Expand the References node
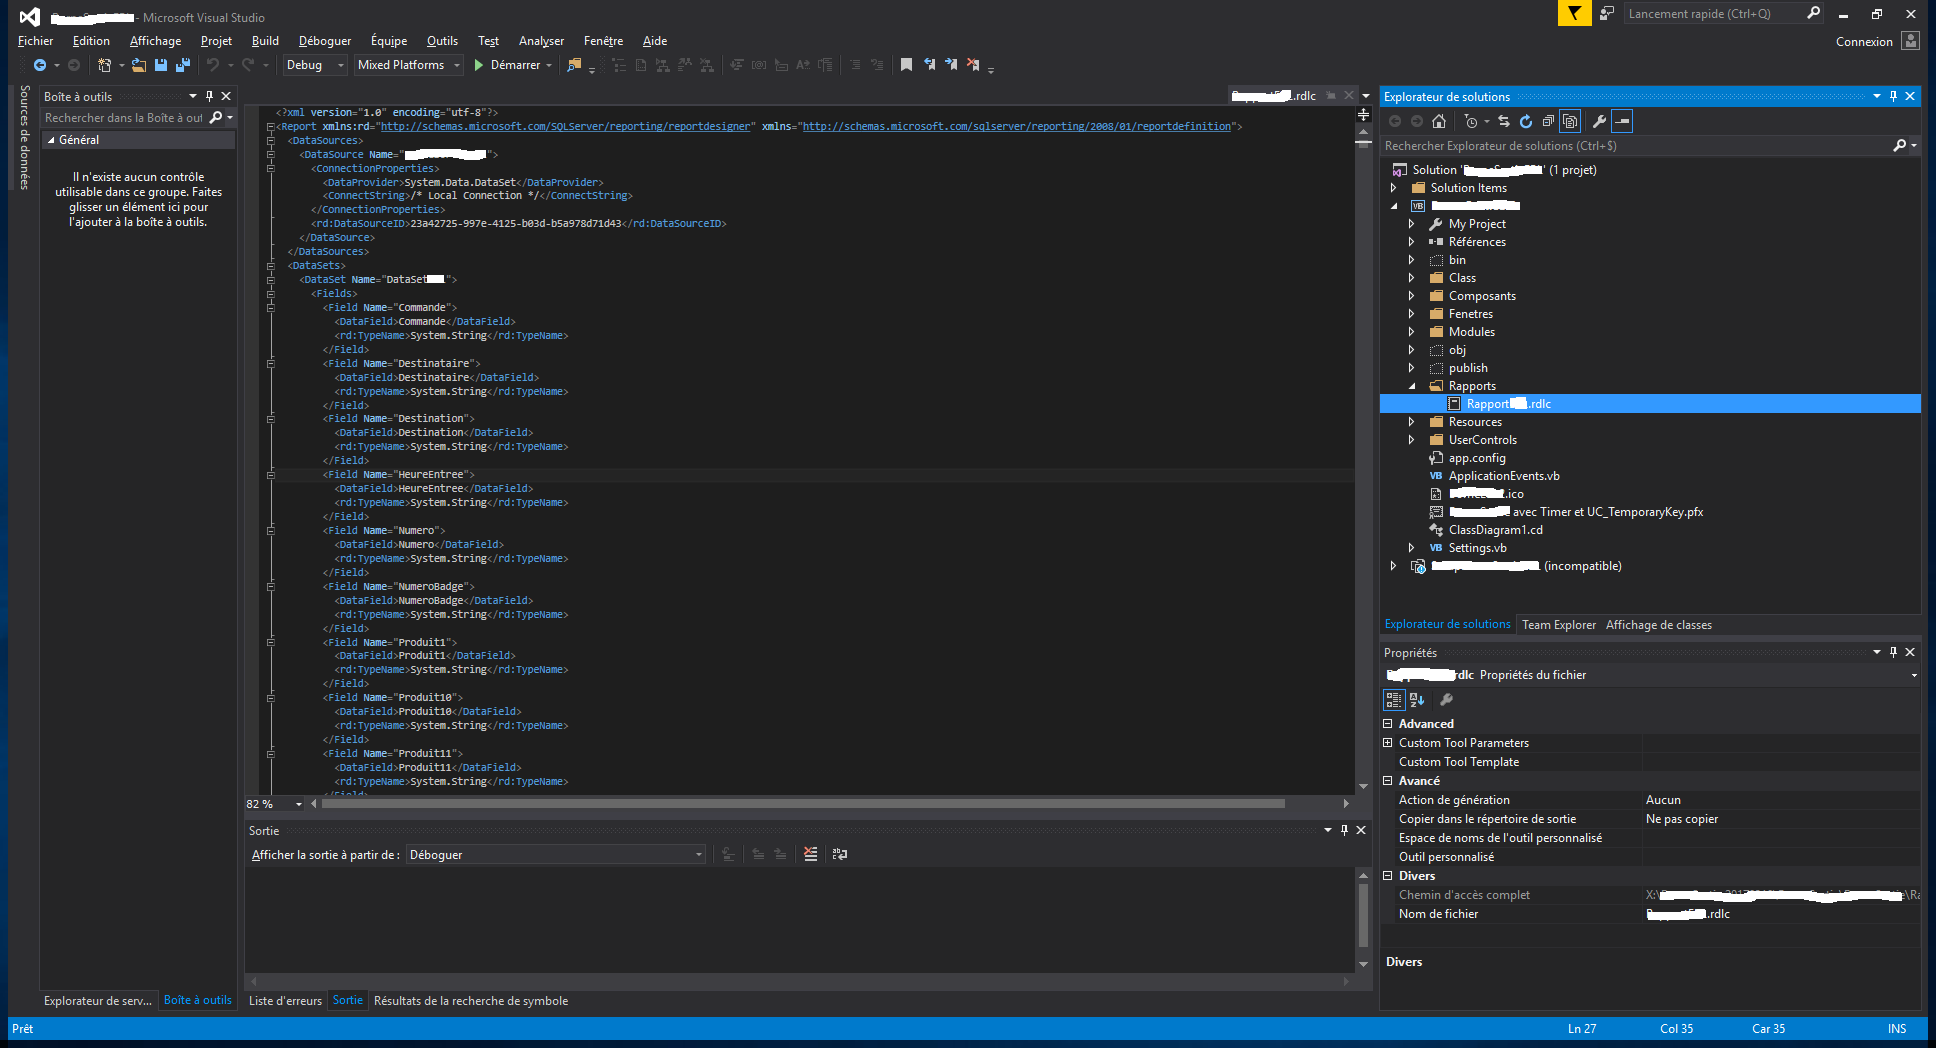Viewport: 1936px width, 1048px height. (x=1411, y=241)
